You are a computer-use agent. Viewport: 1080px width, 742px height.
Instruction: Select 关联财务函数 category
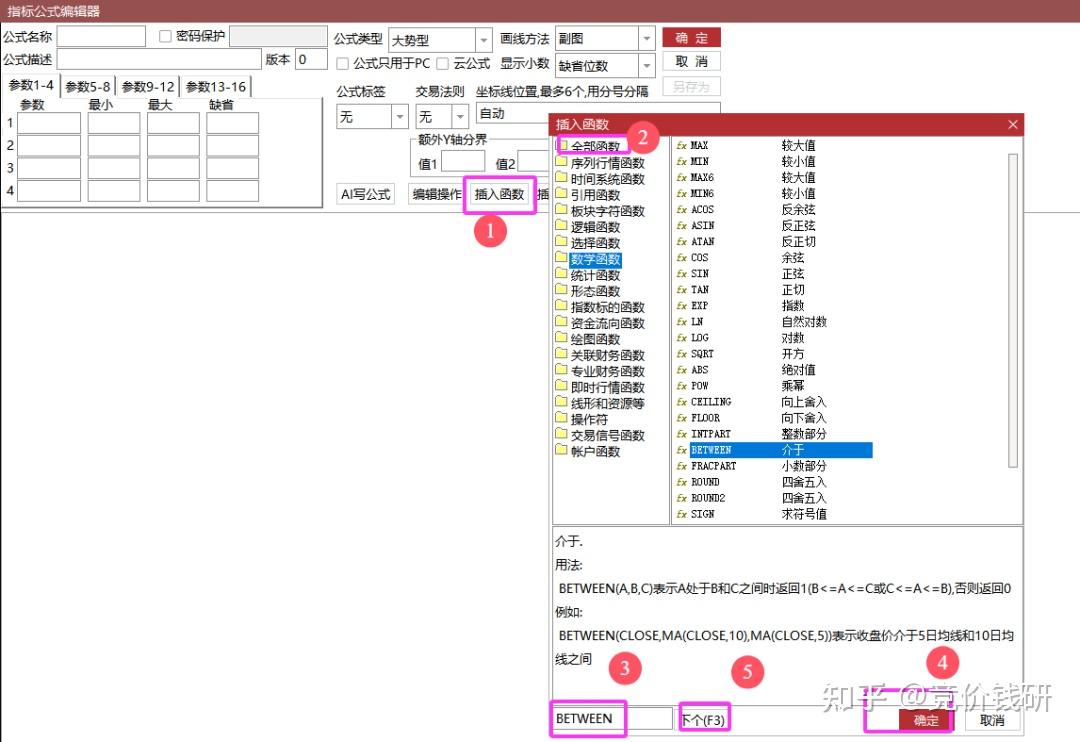[x=608, y=355]
